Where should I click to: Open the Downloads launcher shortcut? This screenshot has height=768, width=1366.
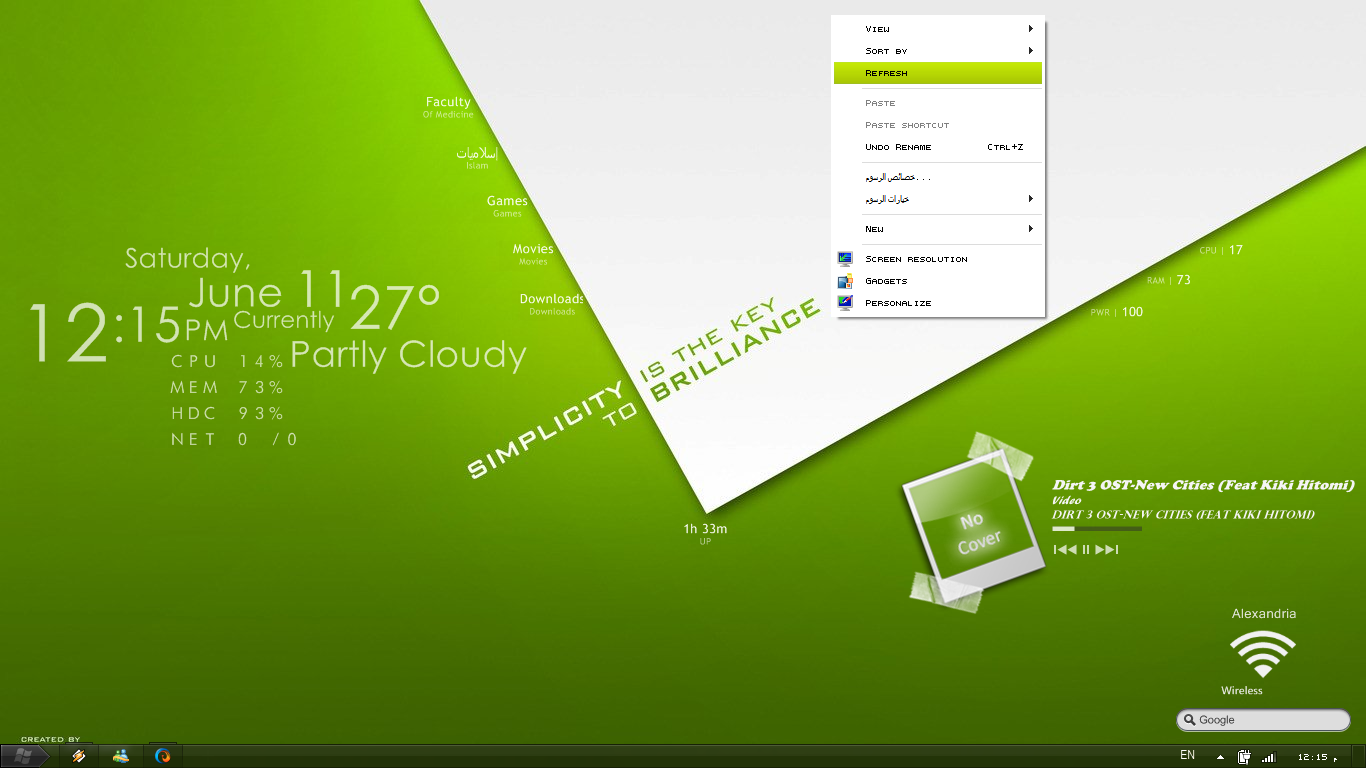552,304
